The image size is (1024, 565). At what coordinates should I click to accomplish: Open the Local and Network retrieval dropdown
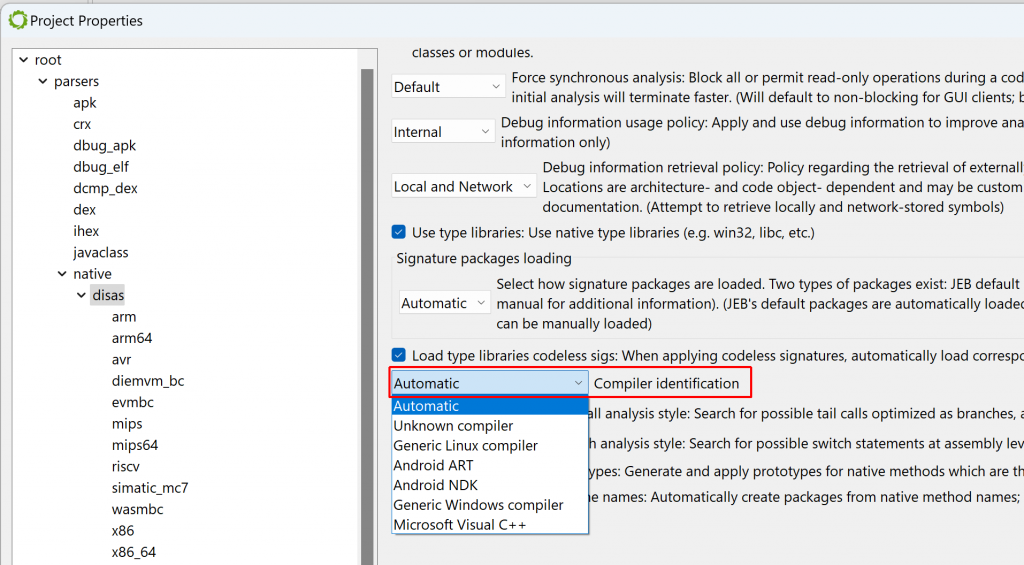coord(464,187)
